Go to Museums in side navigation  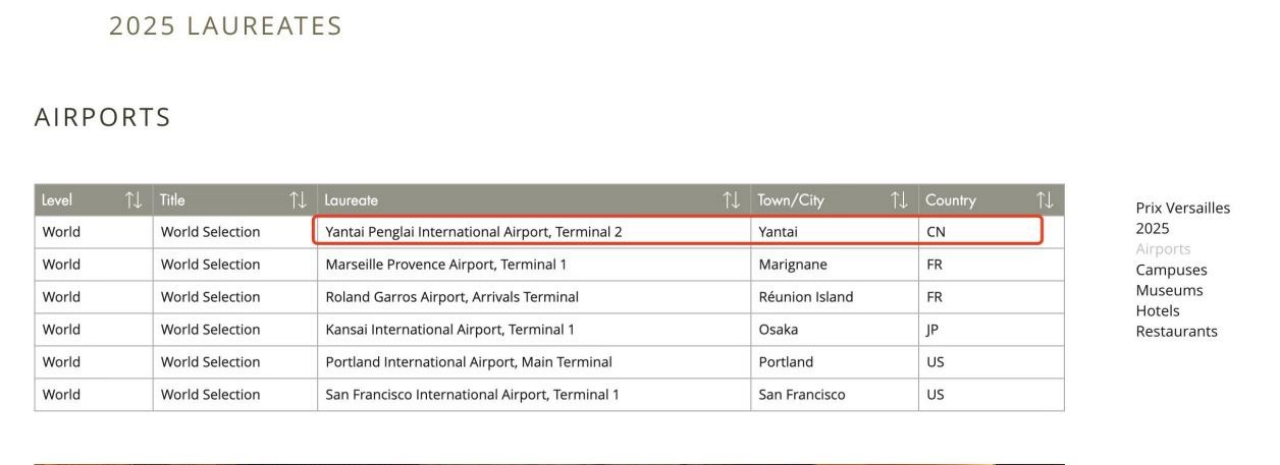[1169, 291]
